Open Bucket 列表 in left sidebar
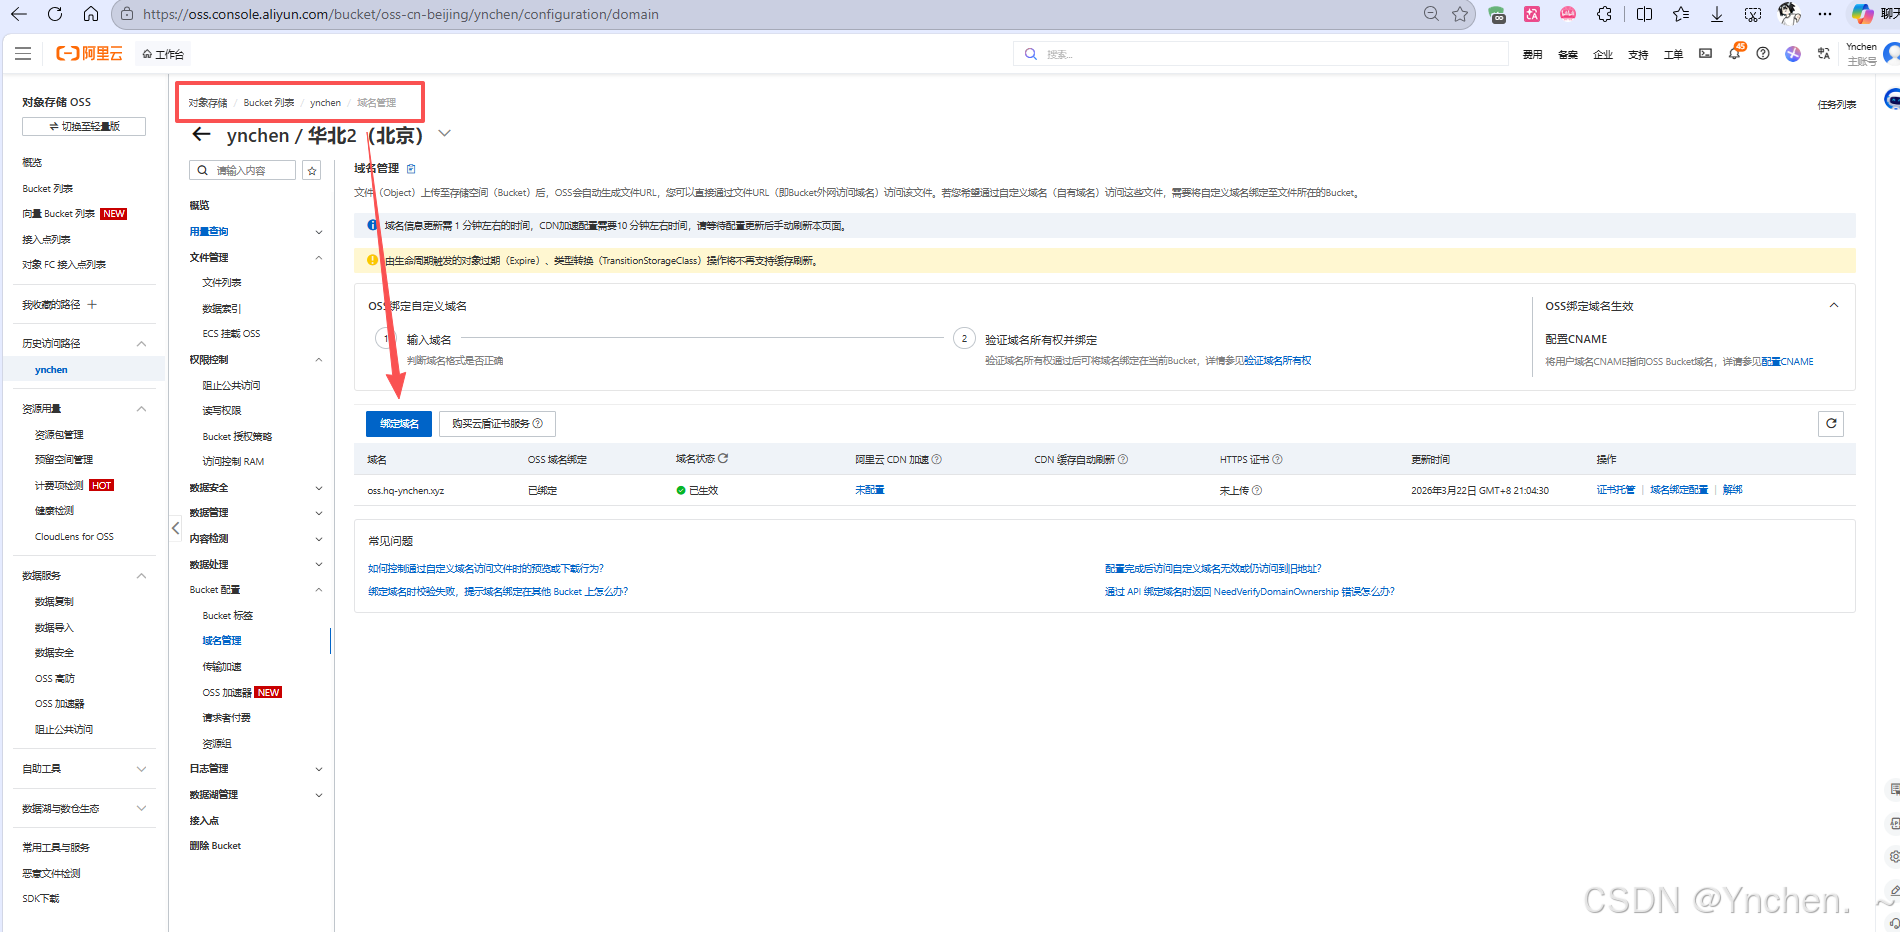1900x932 pixels. [x=48, y=188]
